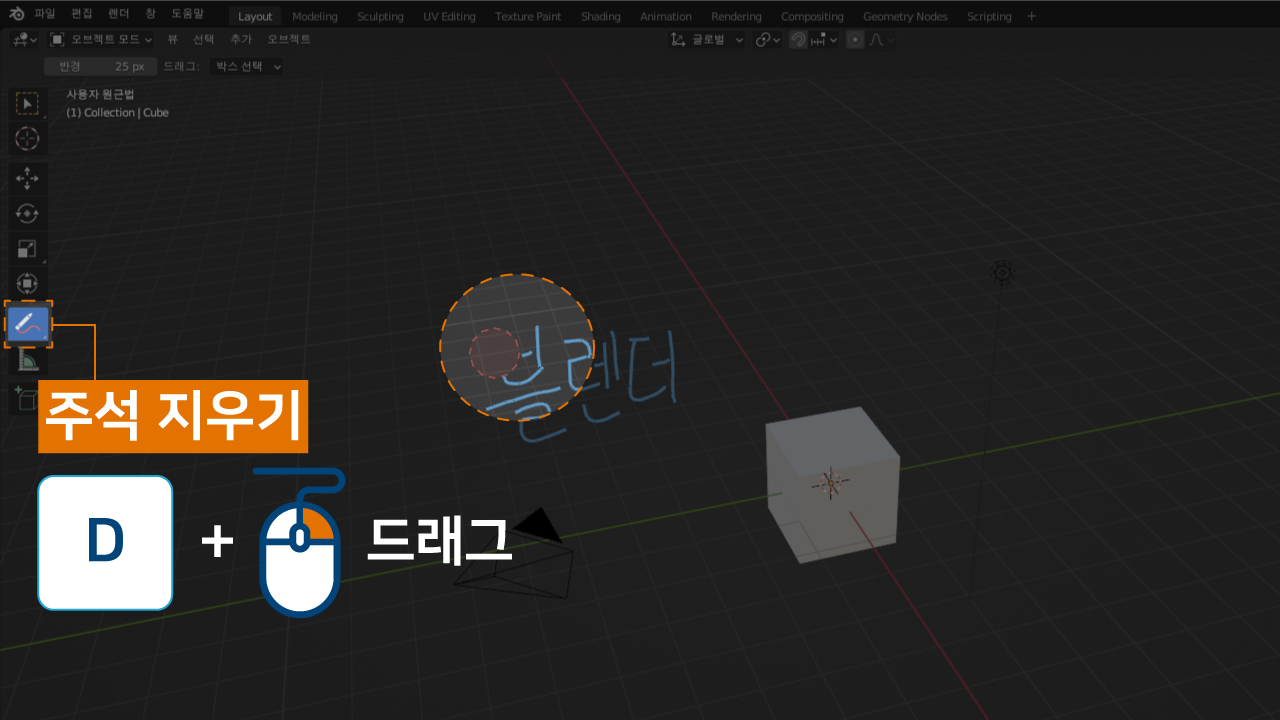Click the 추가 header menu button

[x=241, y=39]
